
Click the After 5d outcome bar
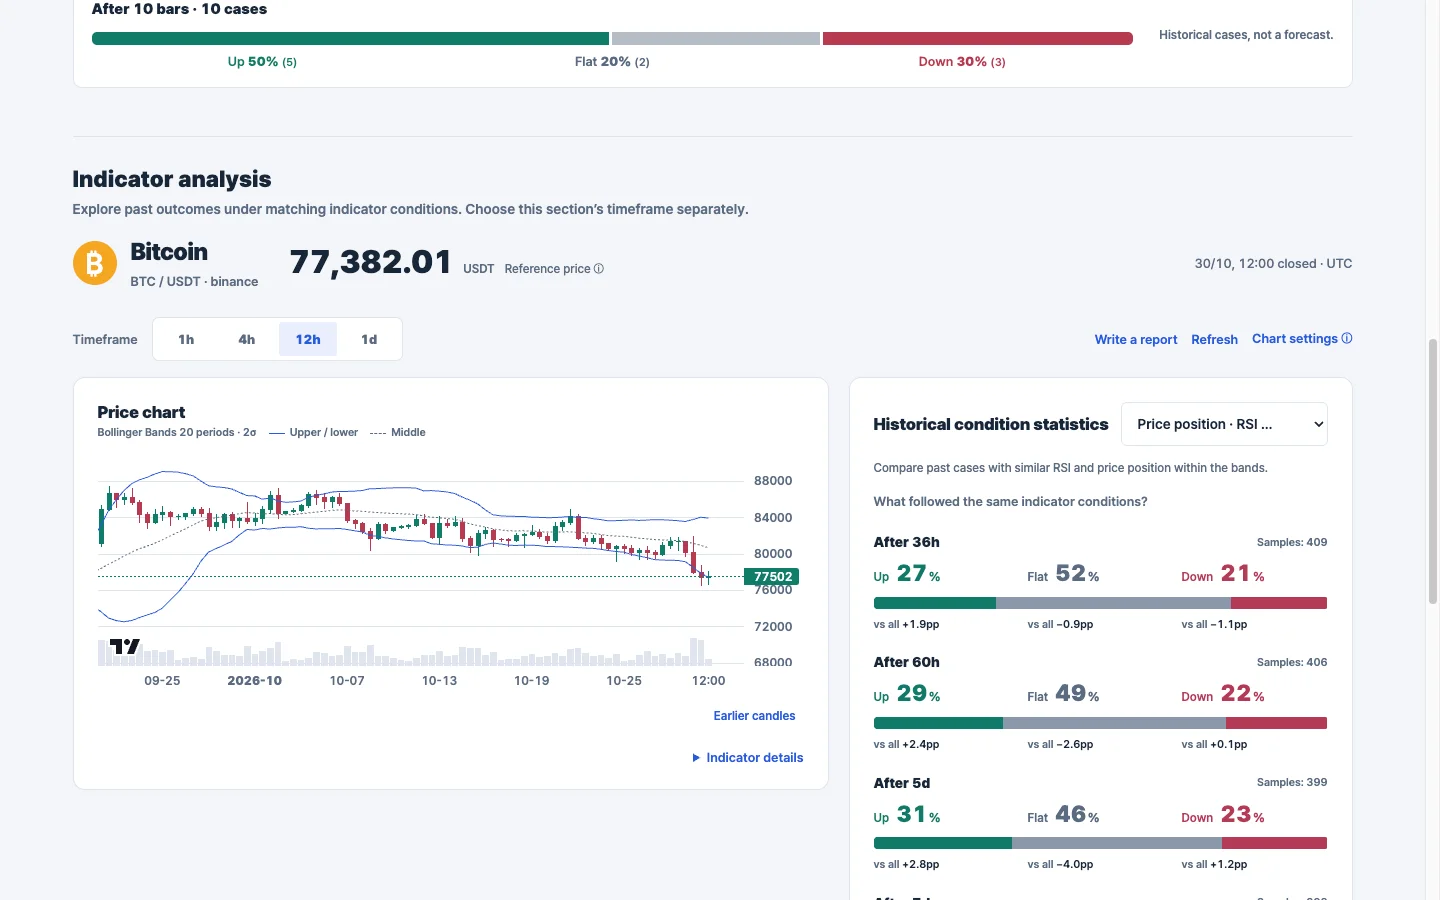[x=1100, y=843]
